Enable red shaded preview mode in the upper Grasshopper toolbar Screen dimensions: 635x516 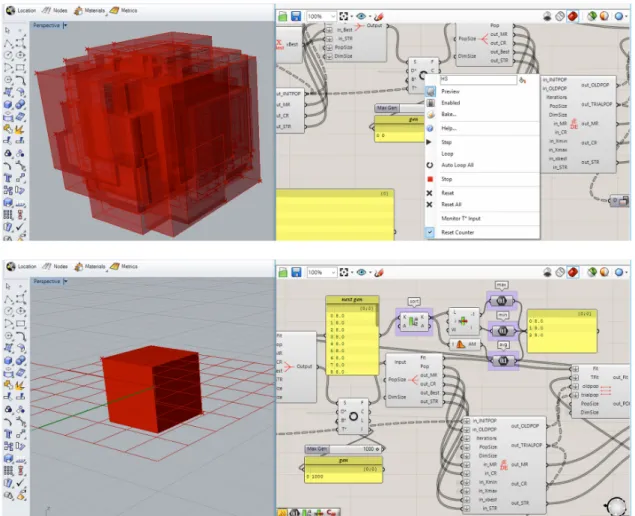tap(573, 16)
